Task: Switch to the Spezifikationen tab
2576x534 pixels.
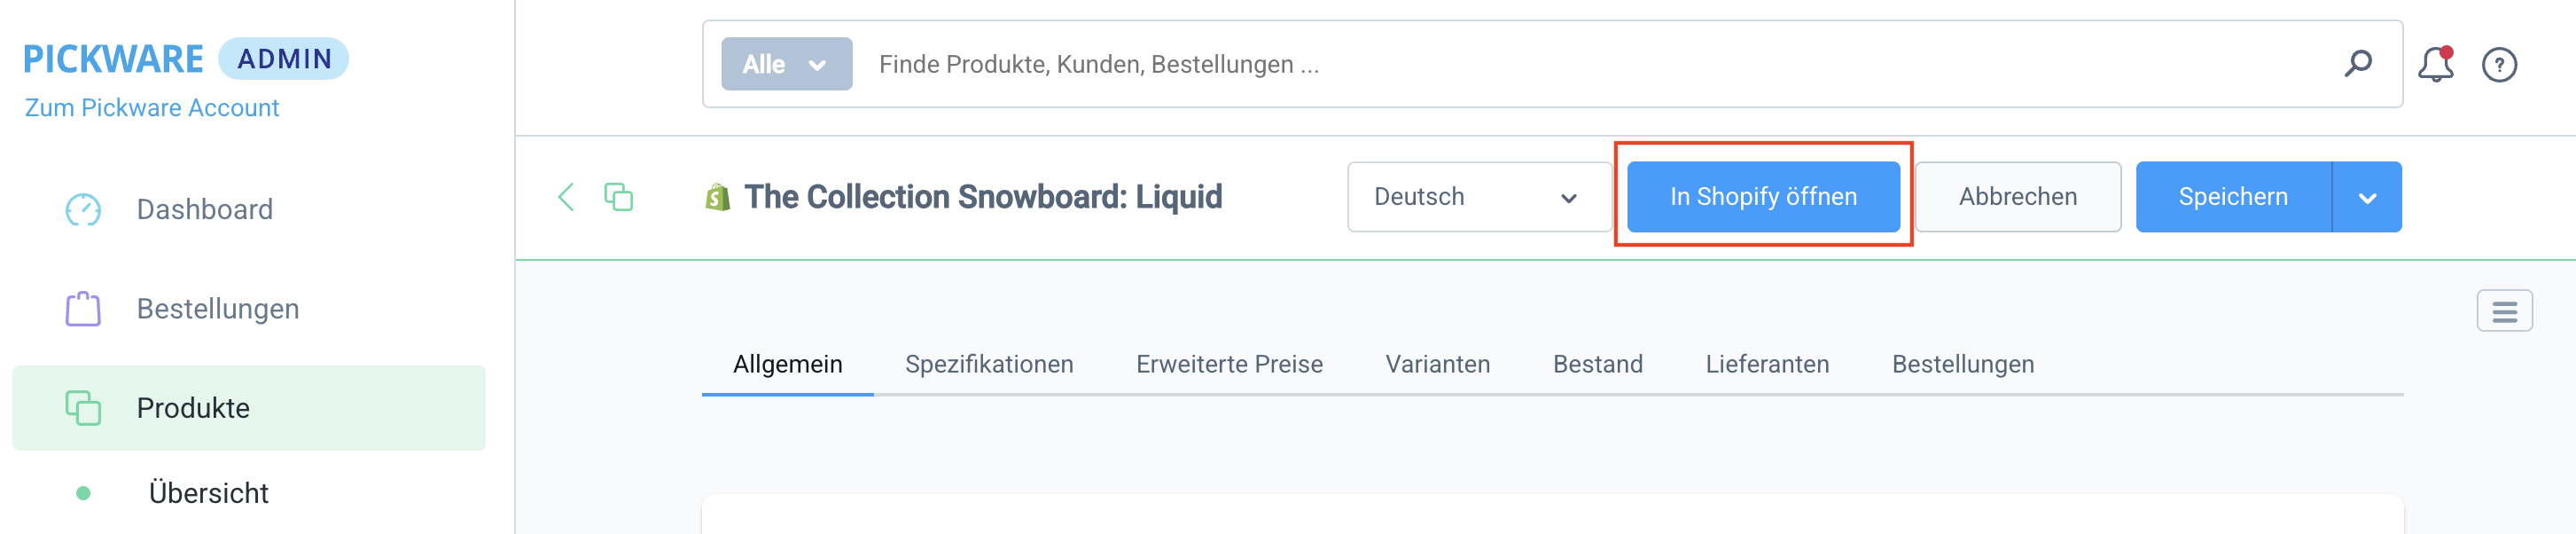Action: 988,364
